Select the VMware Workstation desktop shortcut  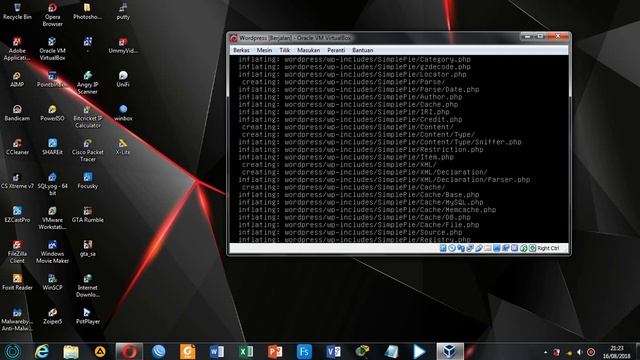click(52, 218)
